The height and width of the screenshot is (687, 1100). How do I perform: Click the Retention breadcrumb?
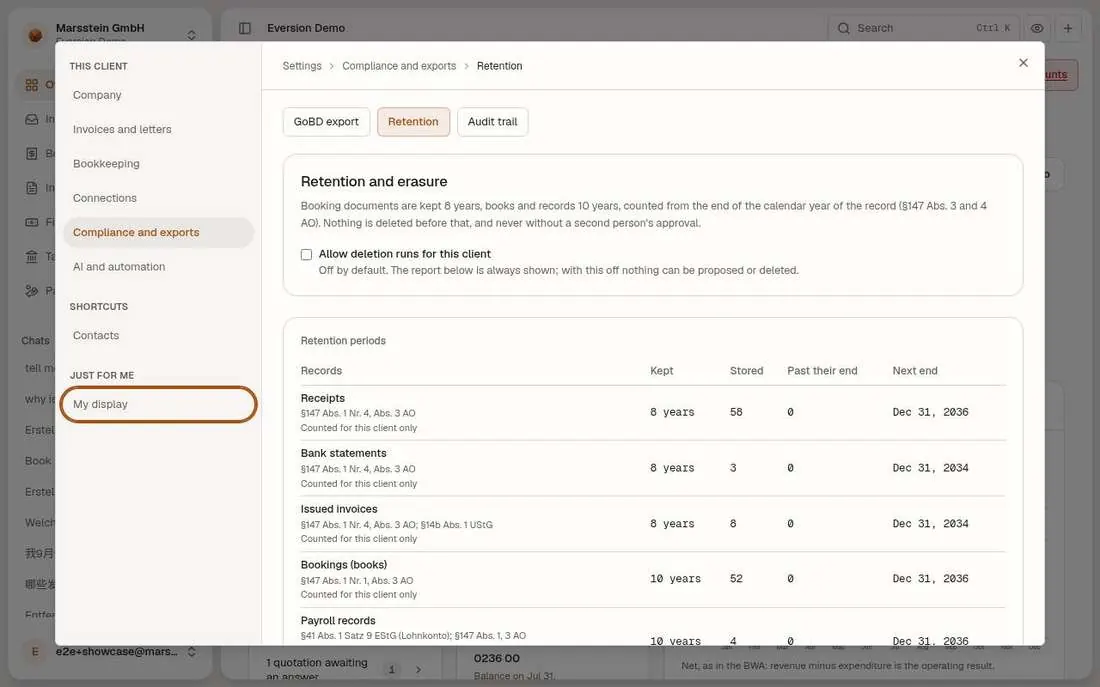tap(499, 66)
